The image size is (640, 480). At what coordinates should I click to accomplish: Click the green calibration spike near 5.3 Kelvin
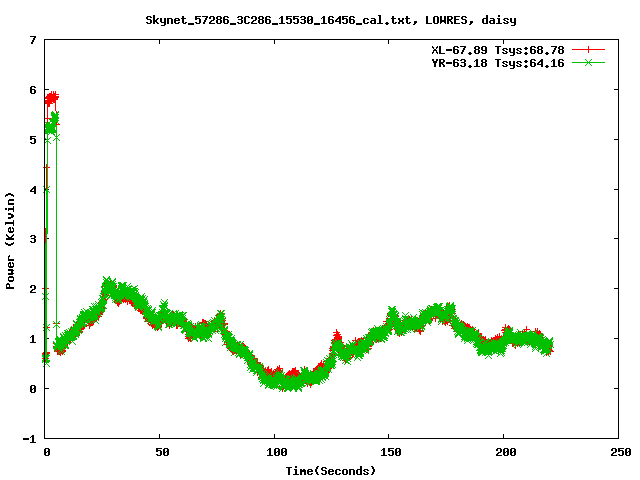click(x=52, y=124)
